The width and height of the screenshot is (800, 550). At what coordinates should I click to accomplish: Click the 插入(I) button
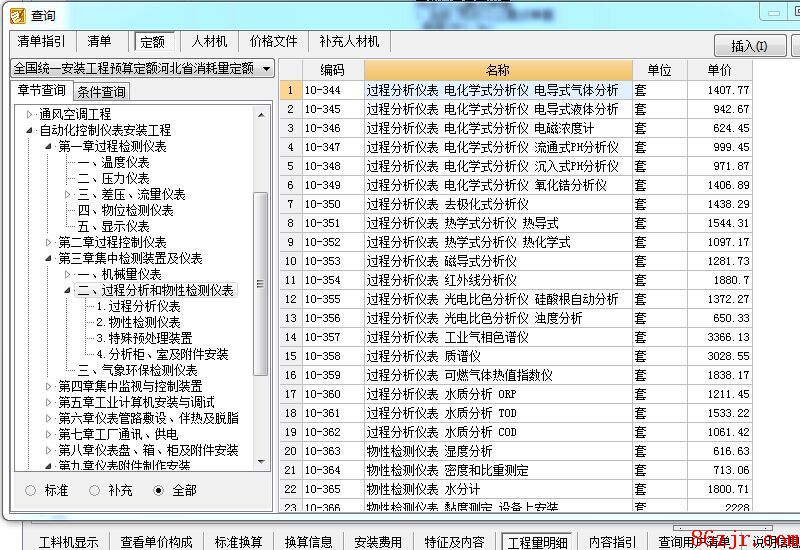tap(749, 46)
